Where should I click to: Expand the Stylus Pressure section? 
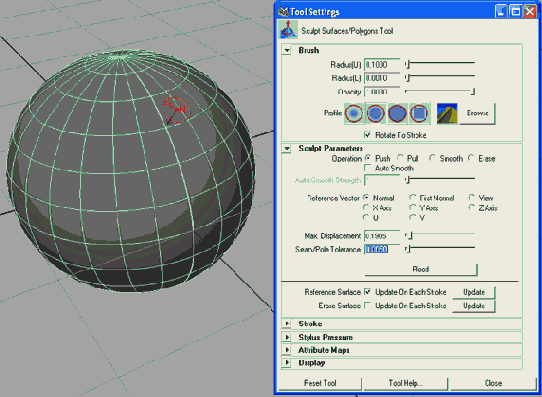point(287,337)
